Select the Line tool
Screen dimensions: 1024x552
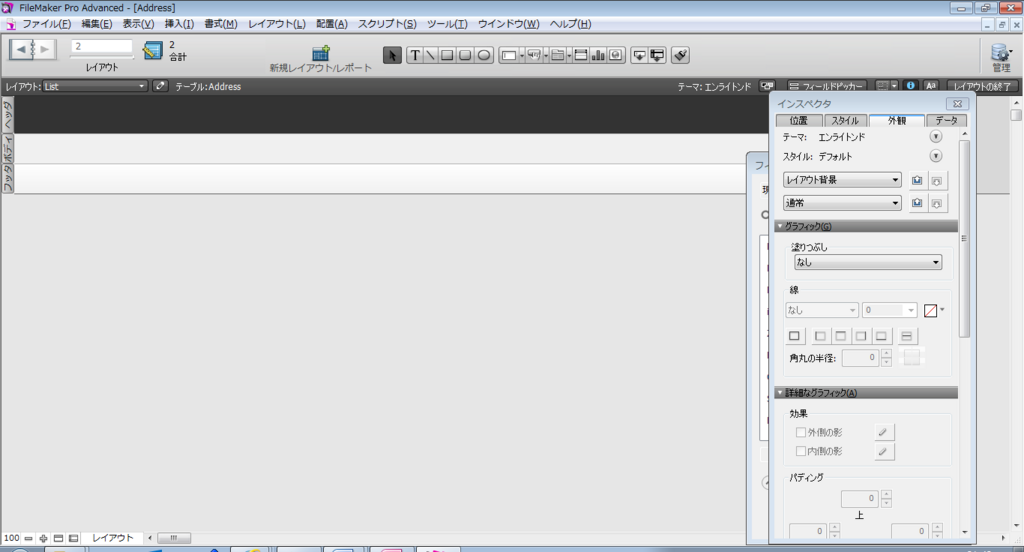(430, 56)
